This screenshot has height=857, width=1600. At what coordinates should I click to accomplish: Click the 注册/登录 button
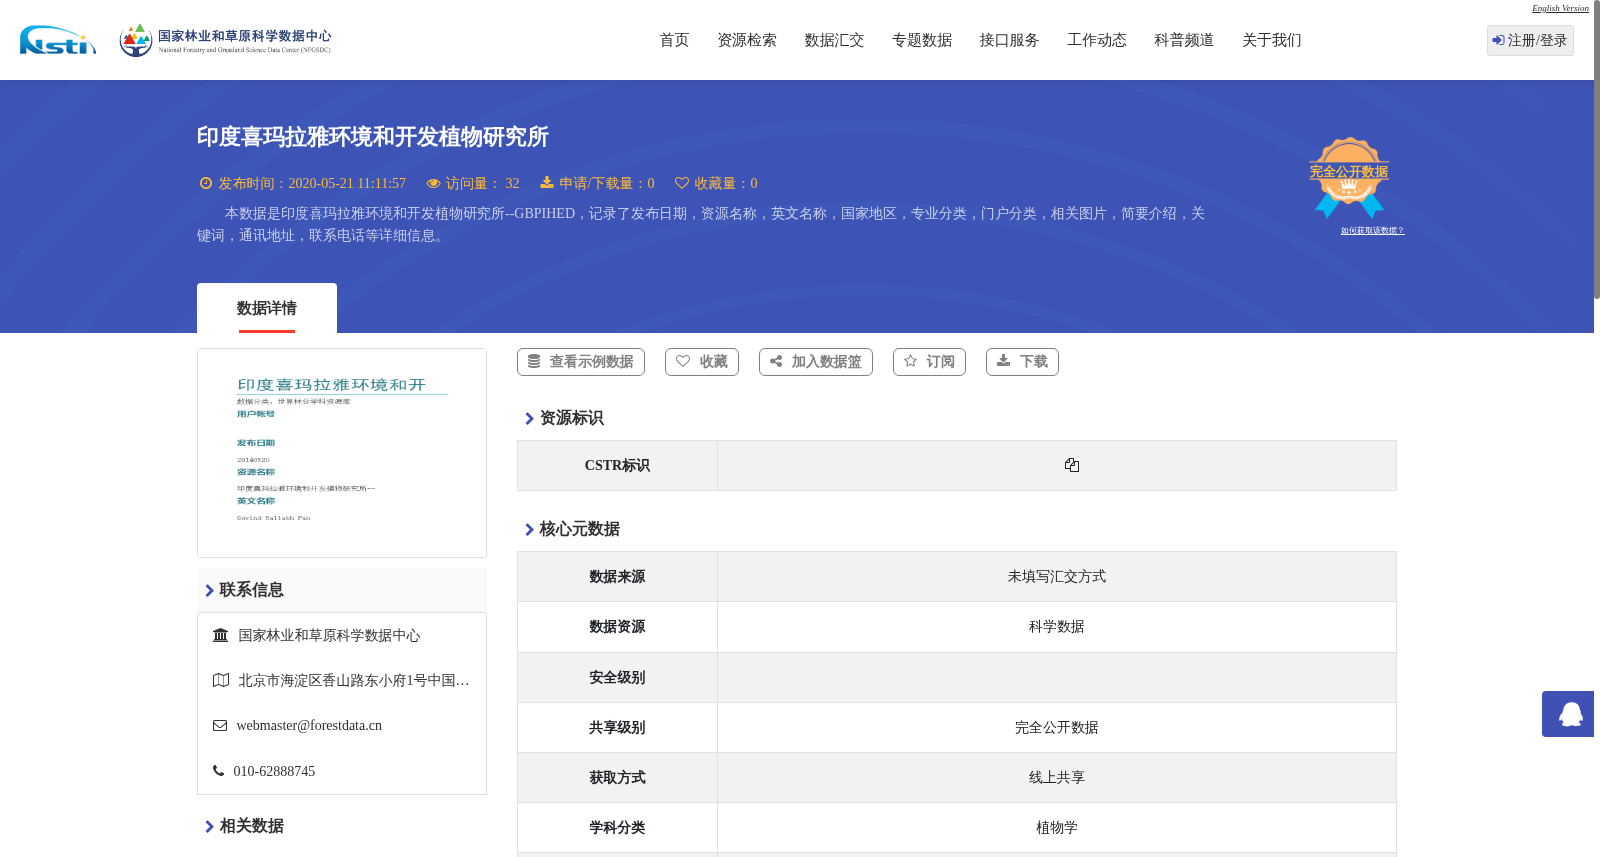1530,40
